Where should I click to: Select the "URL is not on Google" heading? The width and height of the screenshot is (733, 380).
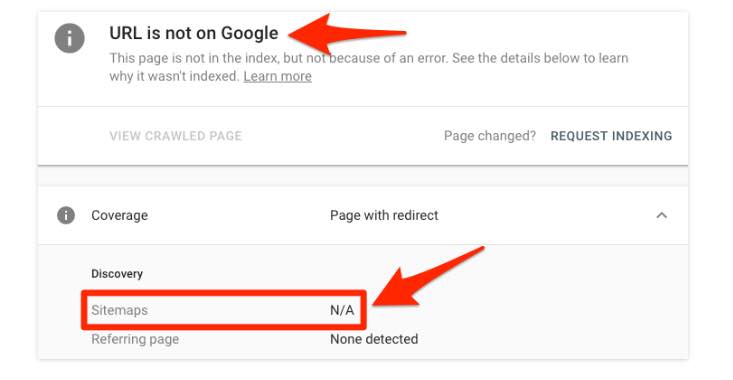tap(194, 33)
